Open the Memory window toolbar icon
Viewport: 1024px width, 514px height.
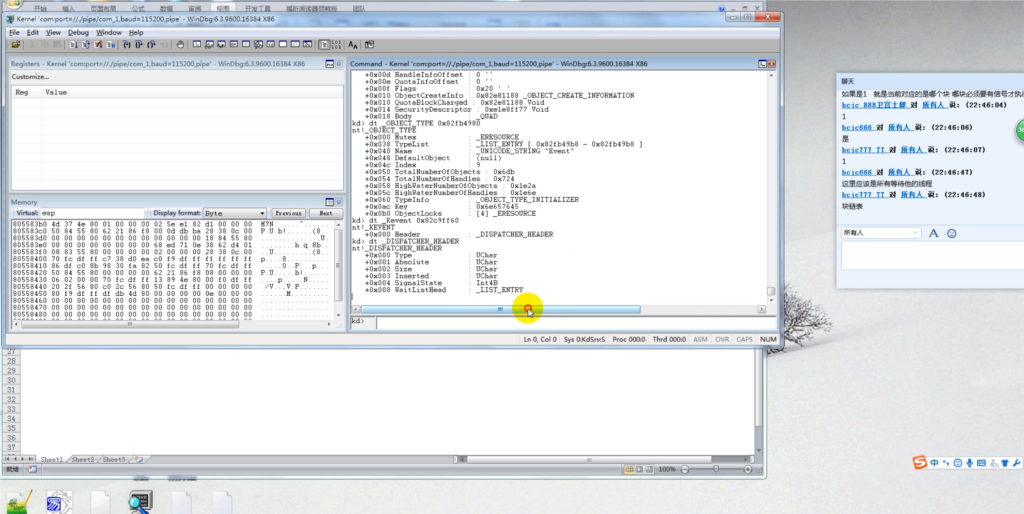(246, 44)
